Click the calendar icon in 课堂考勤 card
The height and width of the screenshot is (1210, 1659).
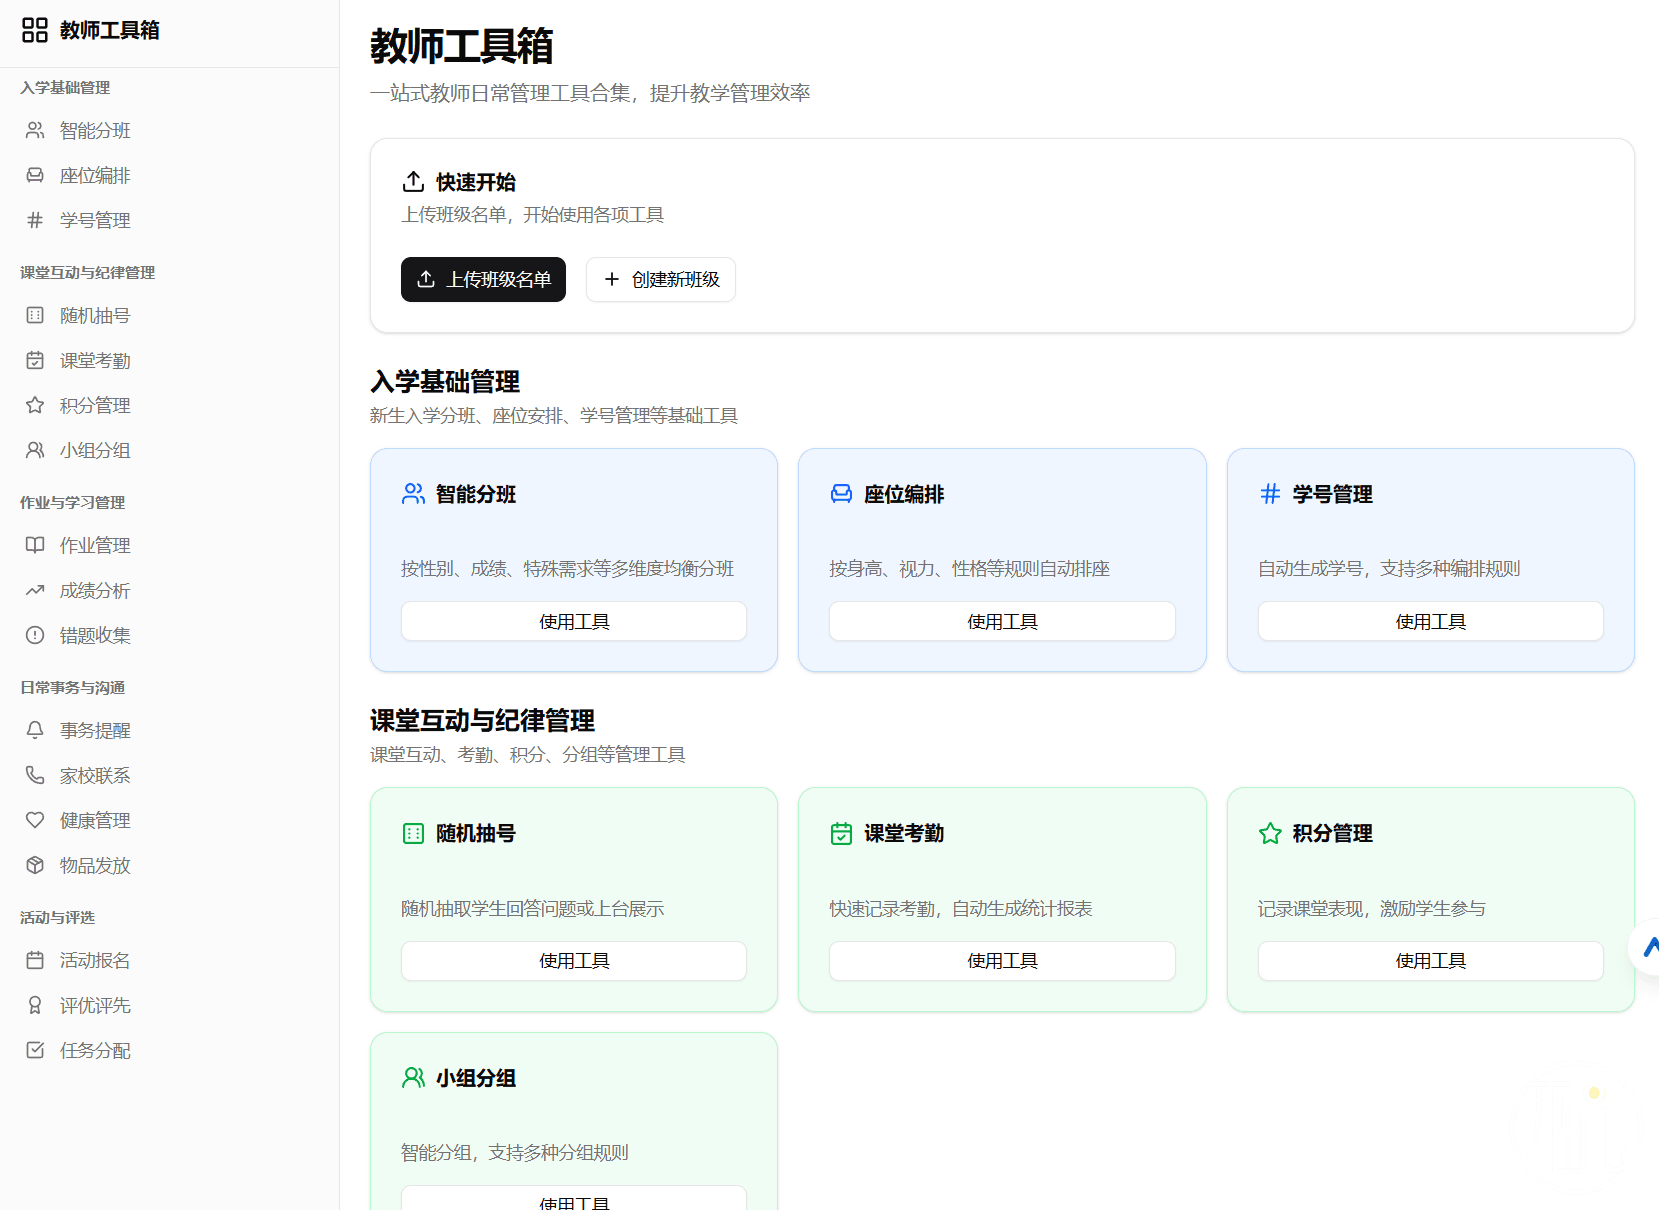(x=841, y=834)
